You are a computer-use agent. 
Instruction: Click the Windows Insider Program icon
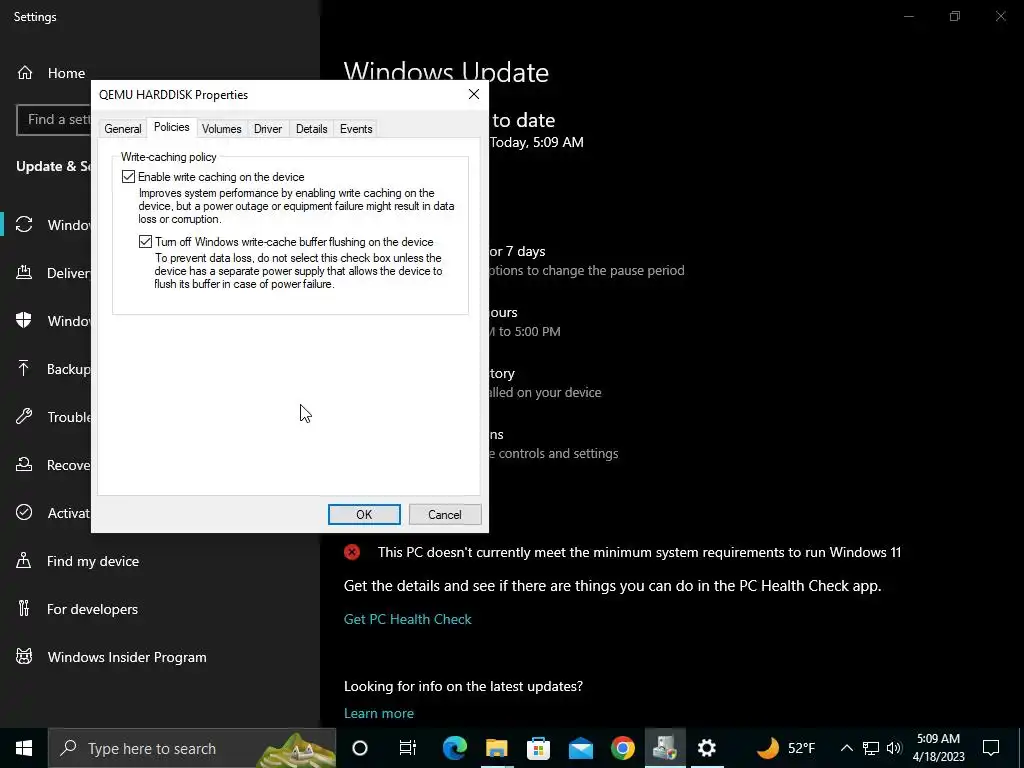tap(24, 656)
